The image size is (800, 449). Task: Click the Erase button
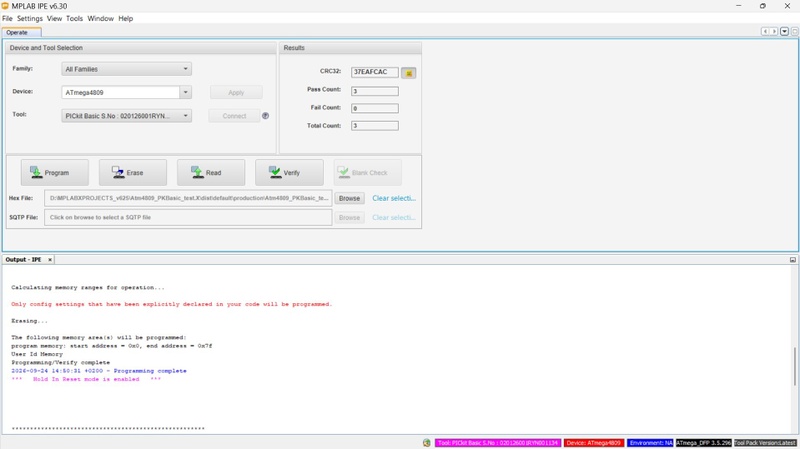(x=133, y=172)
